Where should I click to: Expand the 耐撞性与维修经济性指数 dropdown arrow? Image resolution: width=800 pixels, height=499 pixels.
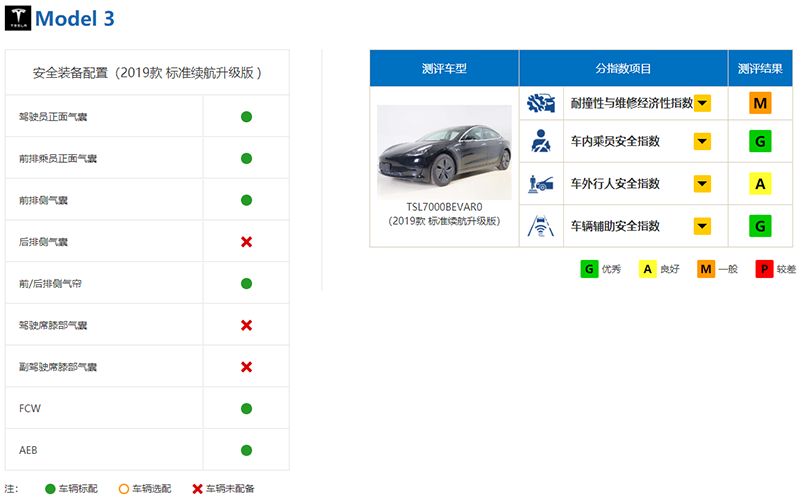click(703, 103)
